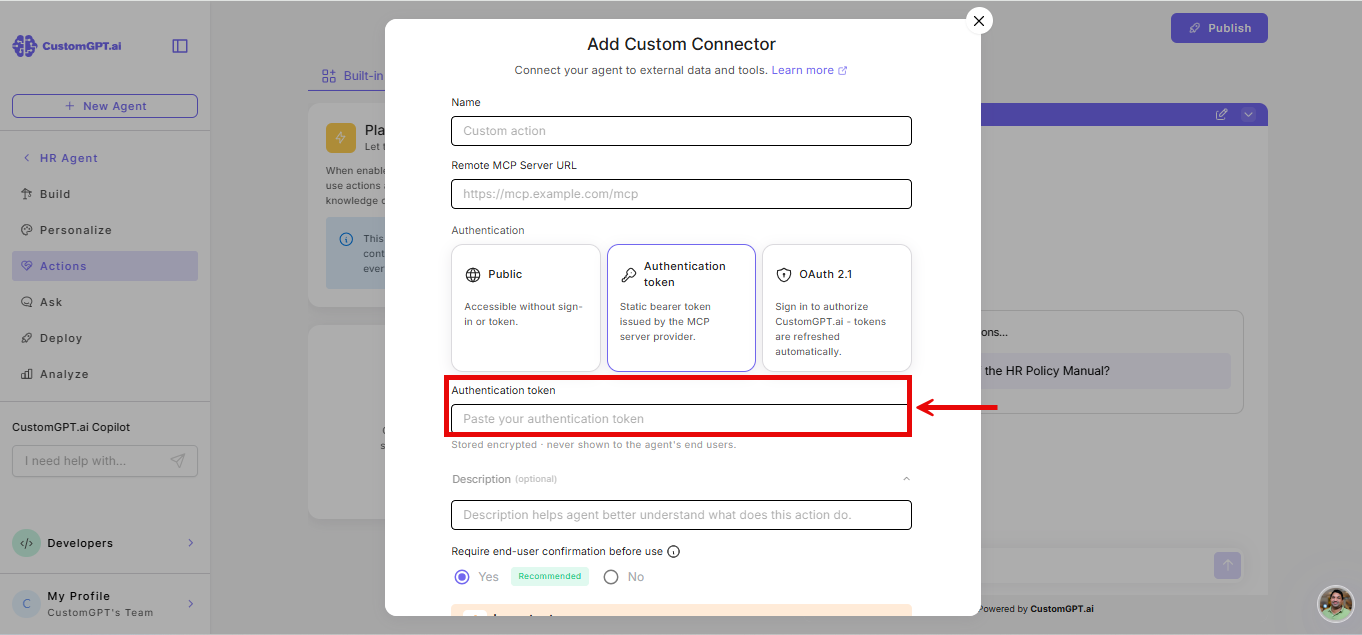Collapse the sidebar panel icon
This screenshot has height=635, width=1362.
point(180,46)
